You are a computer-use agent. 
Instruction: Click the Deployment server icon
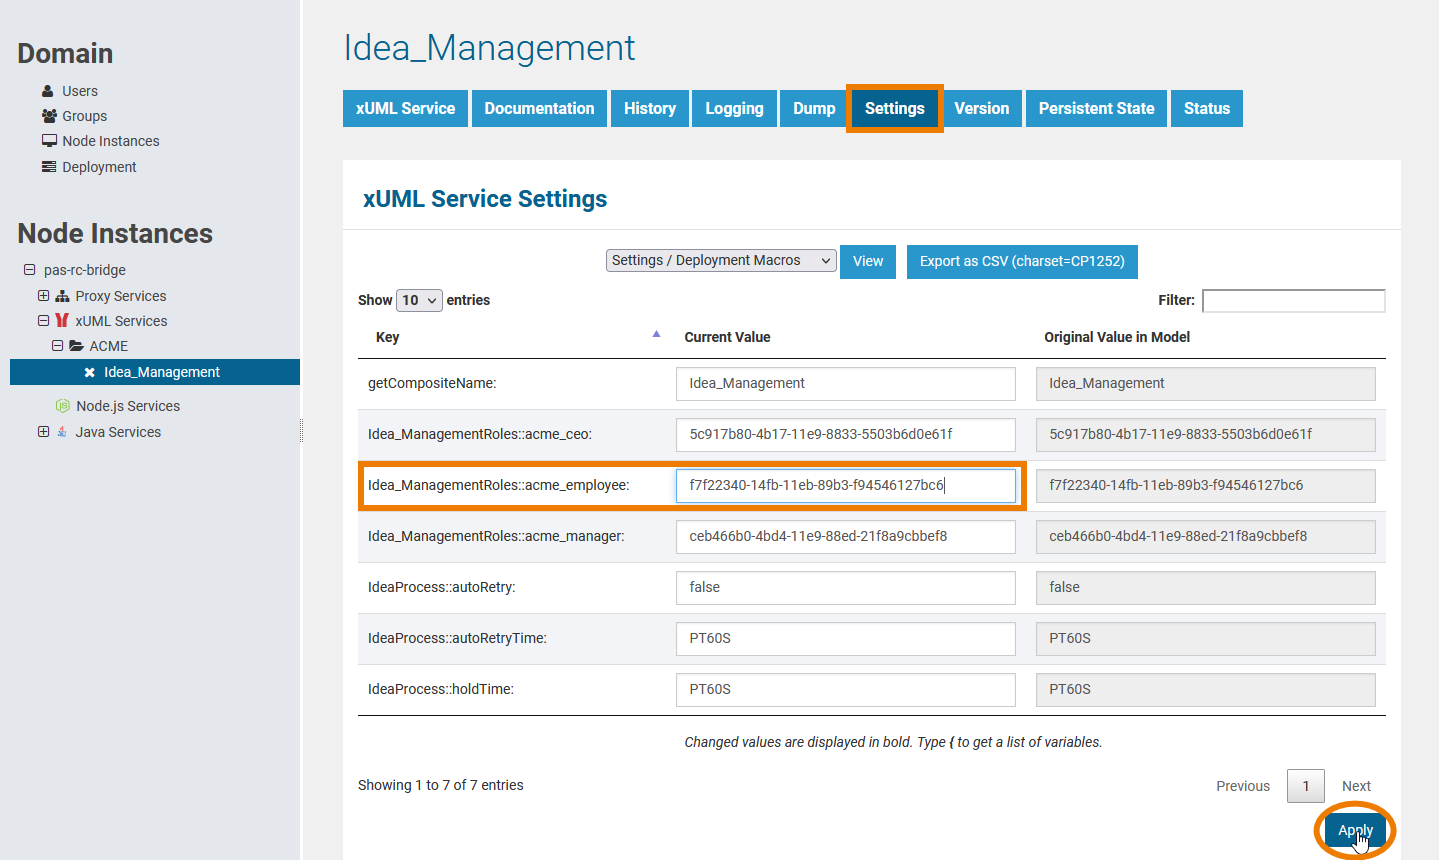tap(49, 167)
